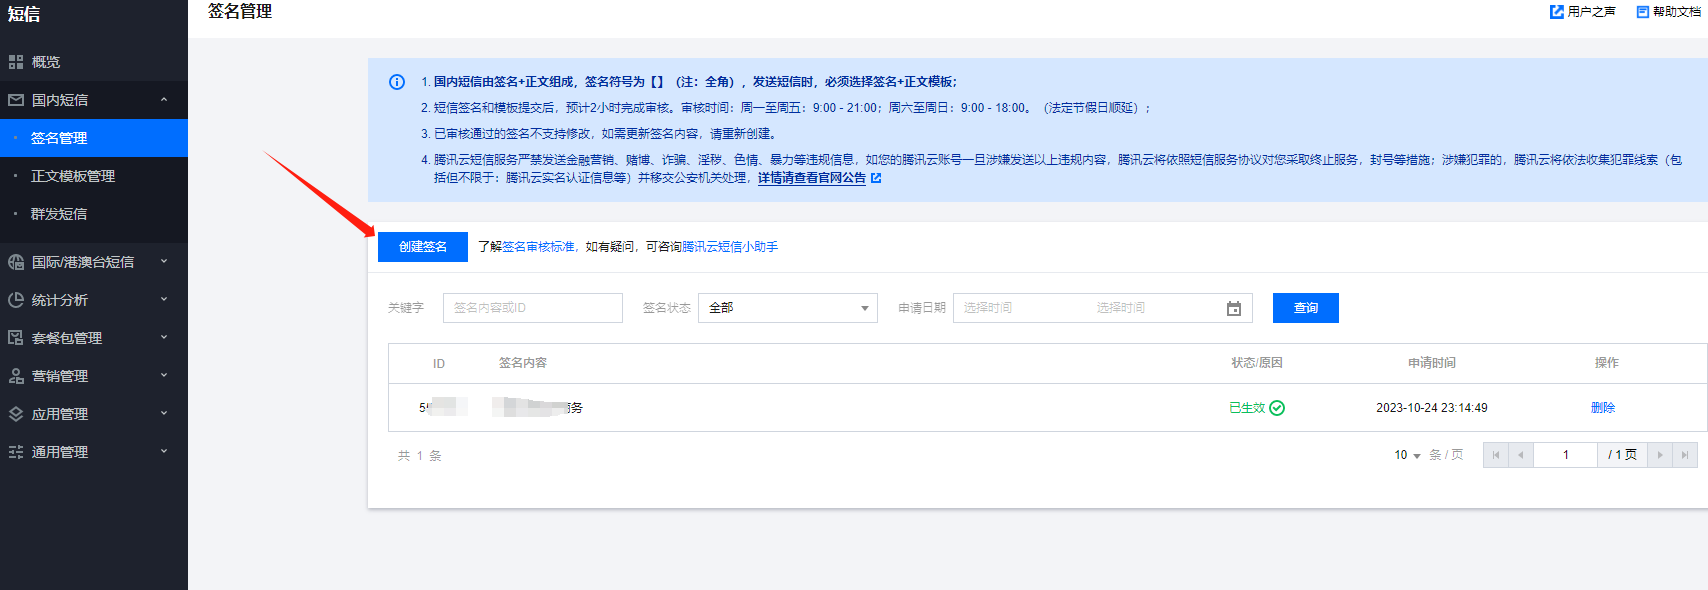Click the 签名内容 column header
Viewport: 1708px width, 590px height.
[523, 363]
